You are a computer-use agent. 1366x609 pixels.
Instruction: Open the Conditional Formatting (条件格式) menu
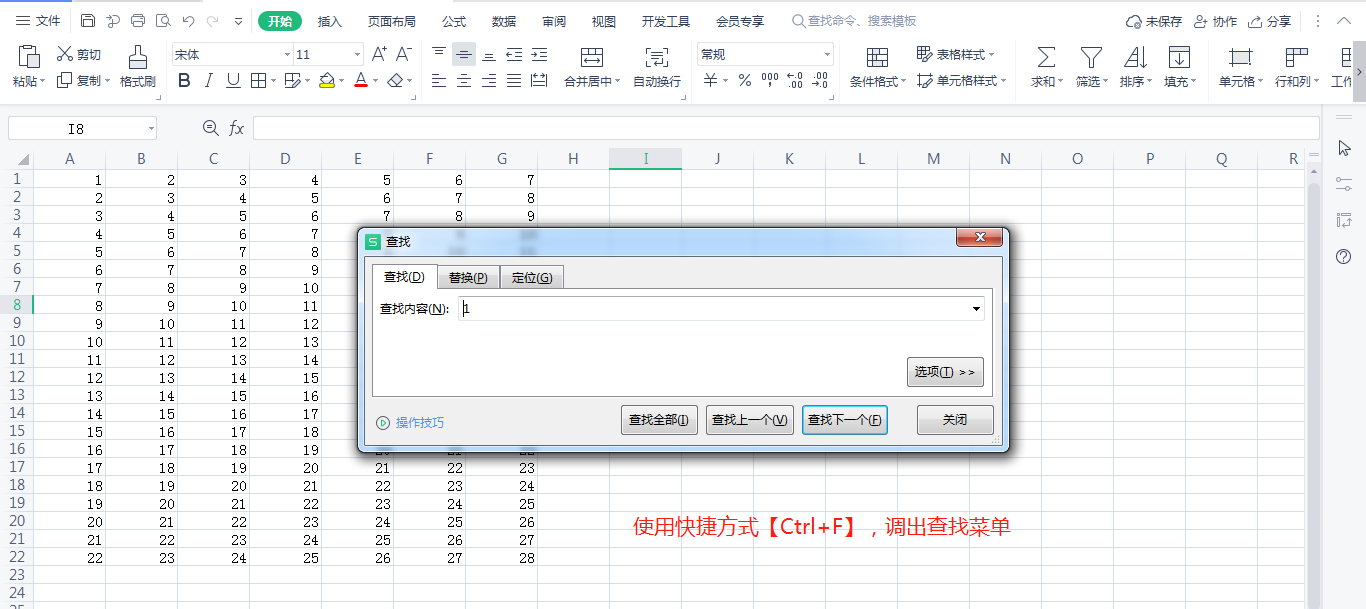tap(877, 66)
